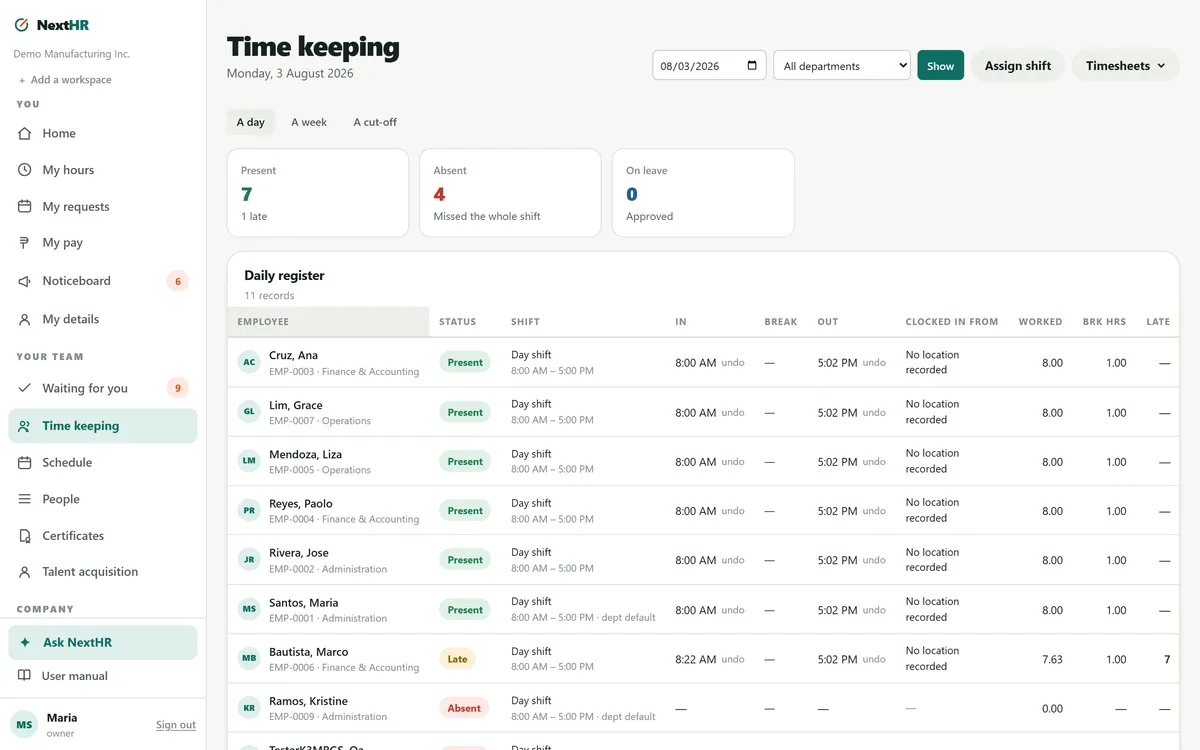
Task: Switch to the A day tab
Action: pos(251,122)
